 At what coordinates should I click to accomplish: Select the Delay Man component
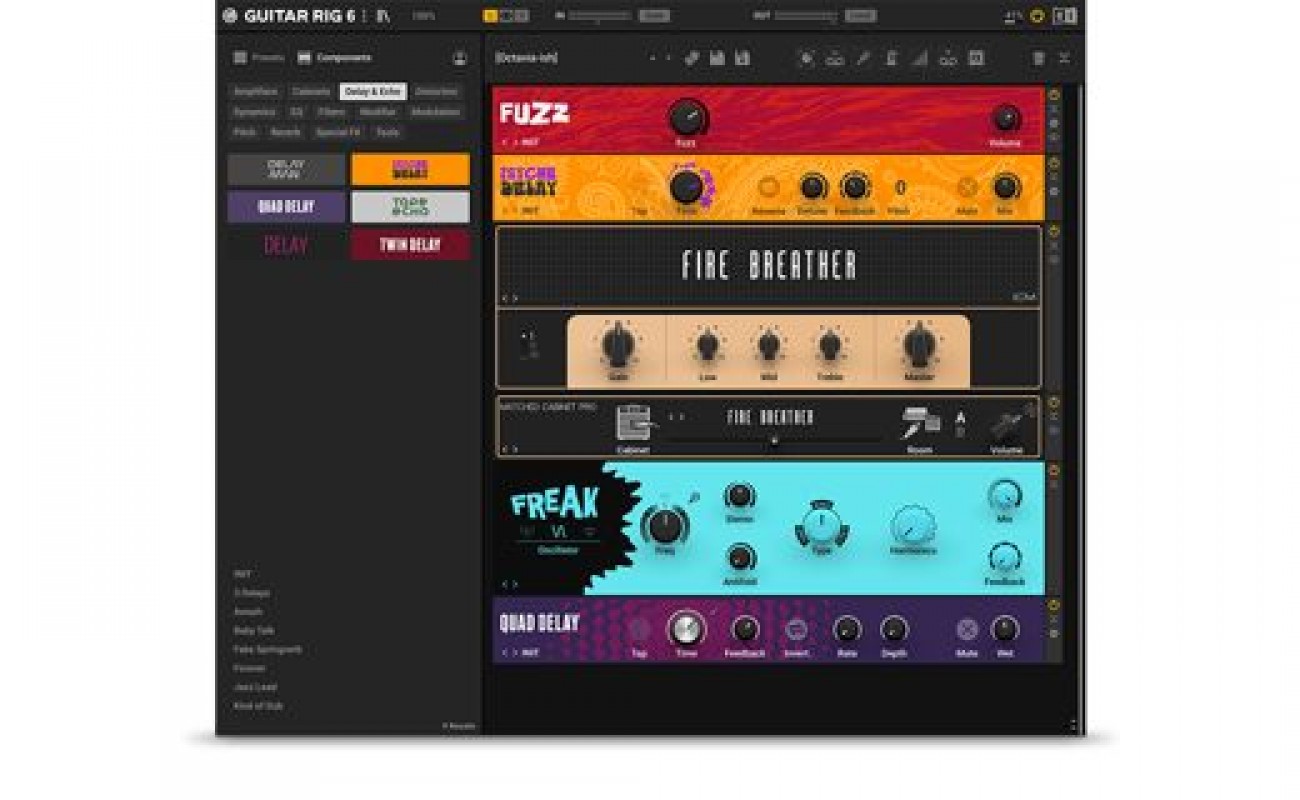click(x=286, y=169)
